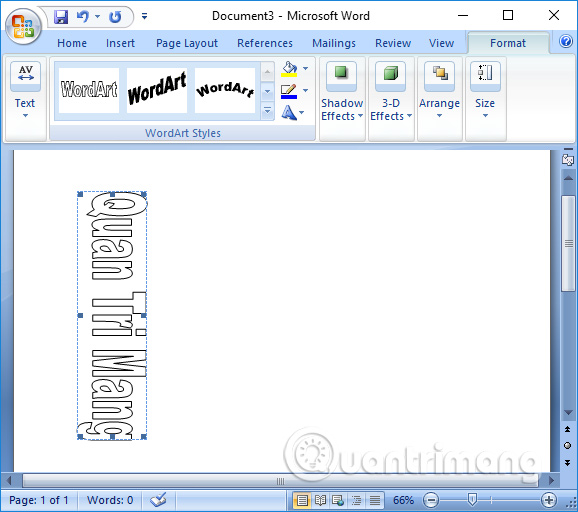Click the 66% zoom level
The width and height of the screenshot is (578, 512).
click(403, 500)
